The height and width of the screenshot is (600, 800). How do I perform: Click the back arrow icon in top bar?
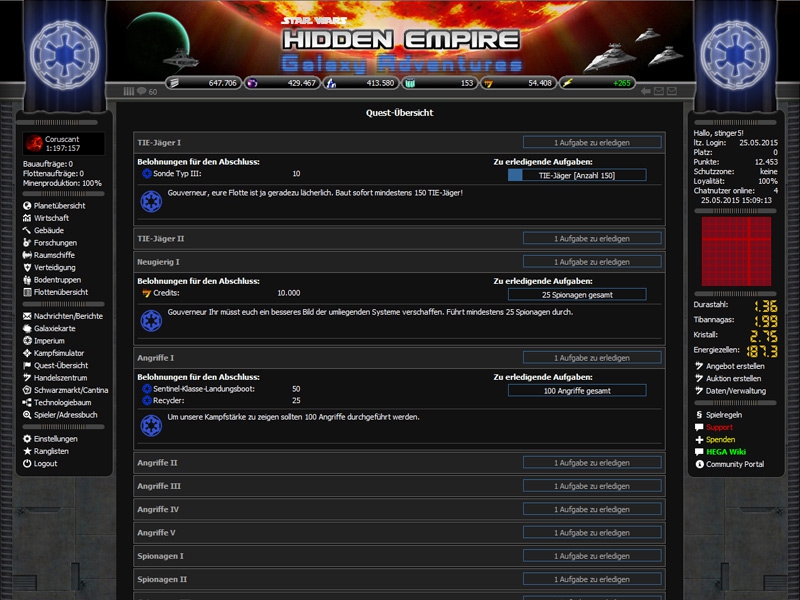pyautogui.click(x=645, y=91)
